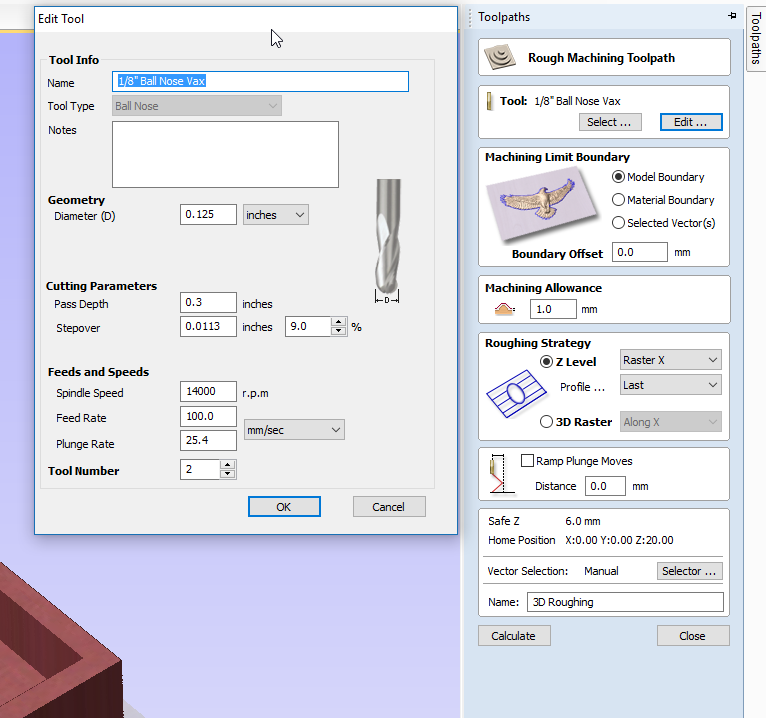Click the Rough Machining Toolpath icon

click(500, 58)
